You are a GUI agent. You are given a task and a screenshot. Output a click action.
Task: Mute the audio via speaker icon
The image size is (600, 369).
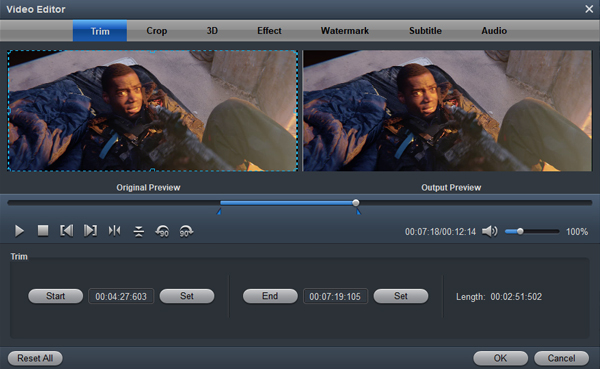[x=489, y=231]
